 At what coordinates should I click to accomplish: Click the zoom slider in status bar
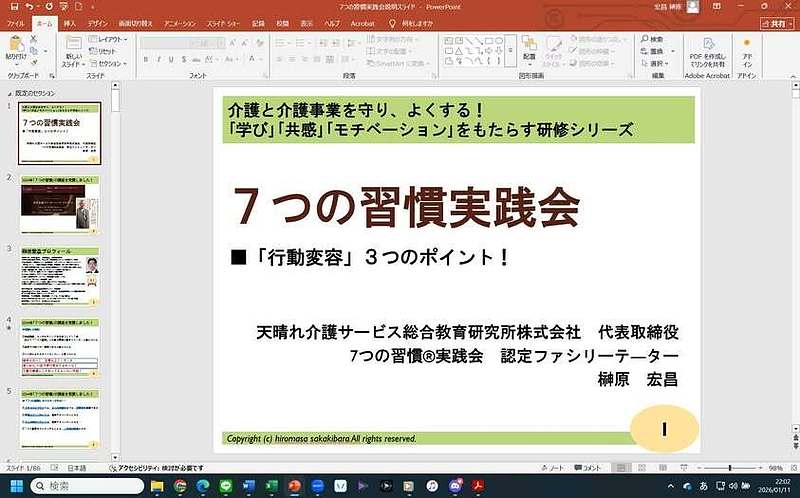click(x=729, y=468)
